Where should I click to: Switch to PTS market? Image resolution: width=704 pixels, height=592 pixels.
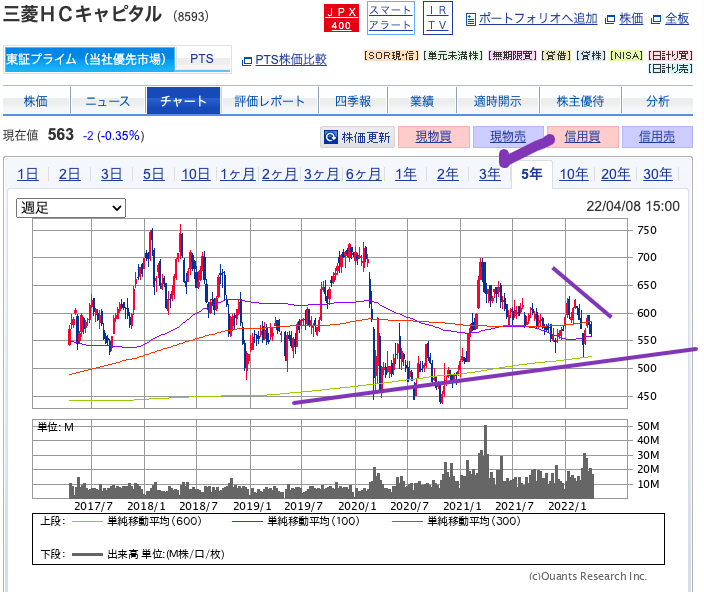(x=202, y=59)
